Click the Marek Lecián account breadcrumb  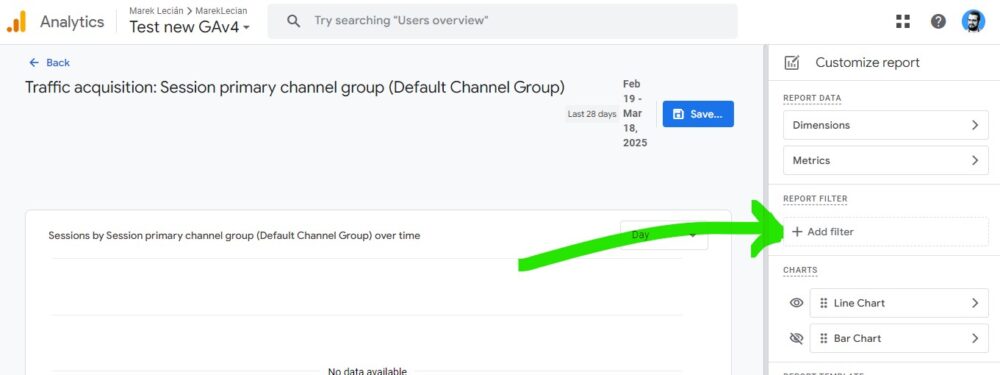click(156, 11)
